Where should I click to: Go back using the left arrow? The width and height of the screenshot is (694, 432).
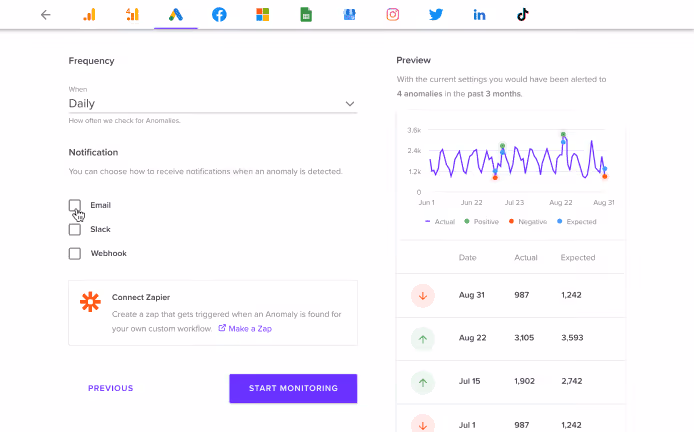(x=46, y=15)
